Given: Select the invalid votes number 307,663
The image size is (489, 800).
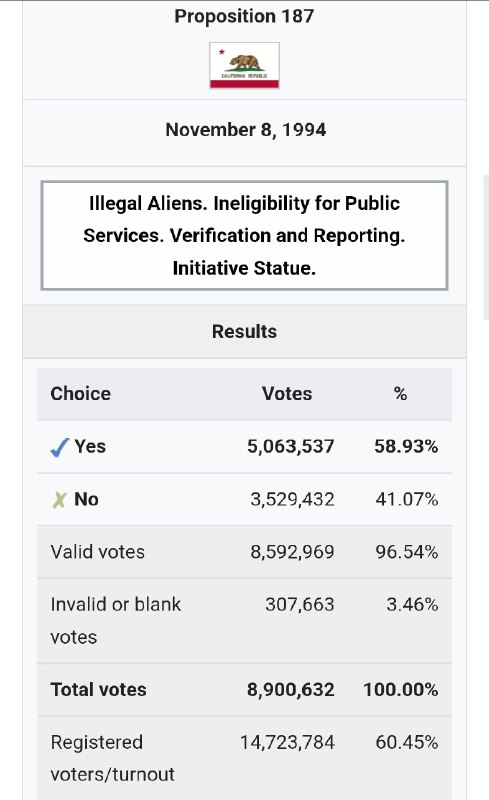Looking at the screenshot, I should point(300,605).
